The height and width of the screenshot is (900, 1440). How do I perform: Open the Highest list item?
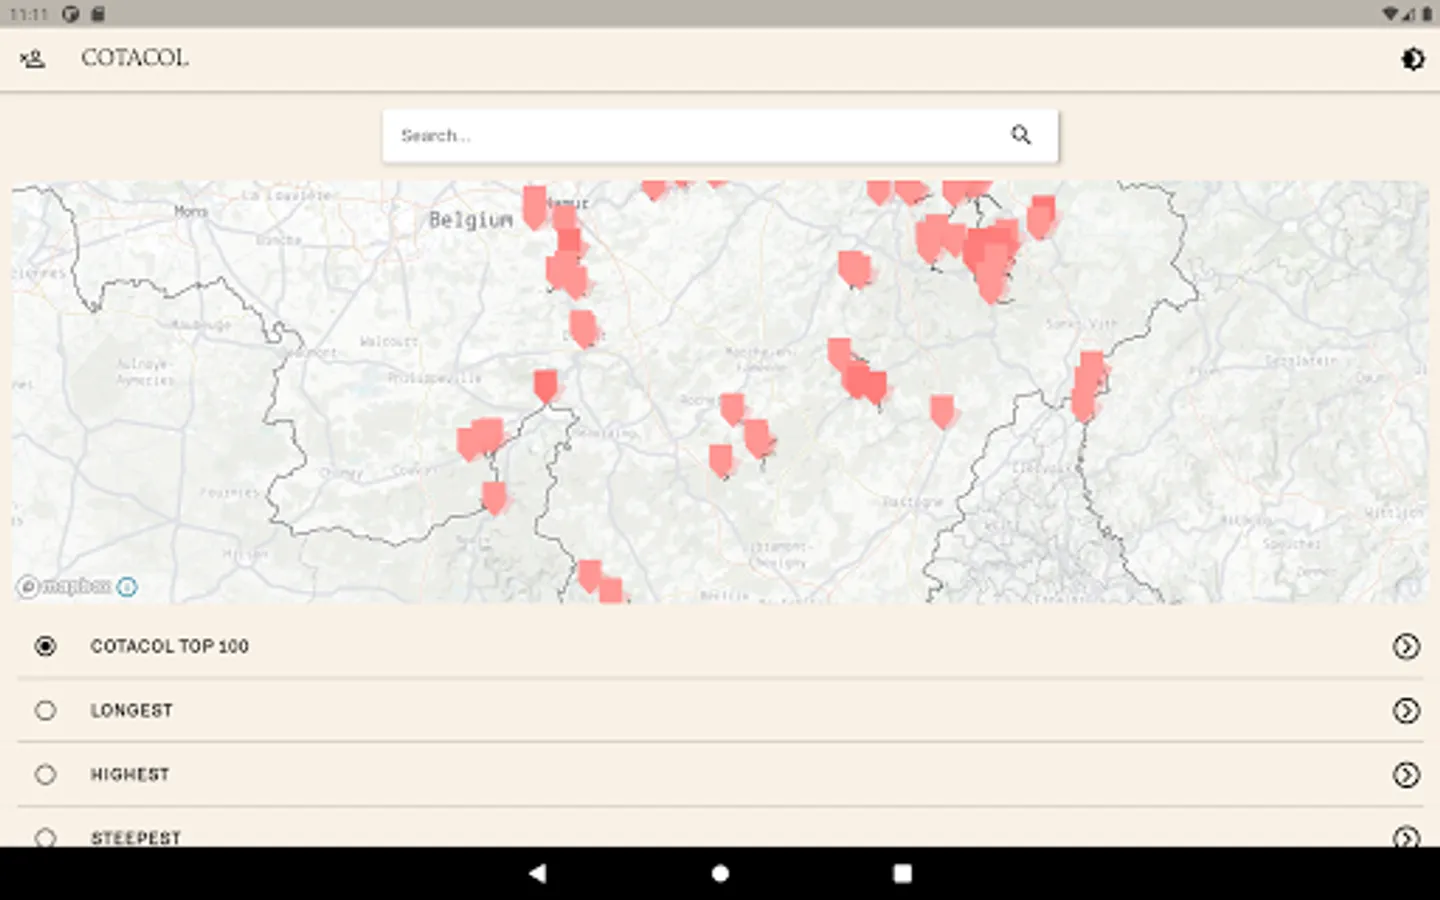pos(130,774)
